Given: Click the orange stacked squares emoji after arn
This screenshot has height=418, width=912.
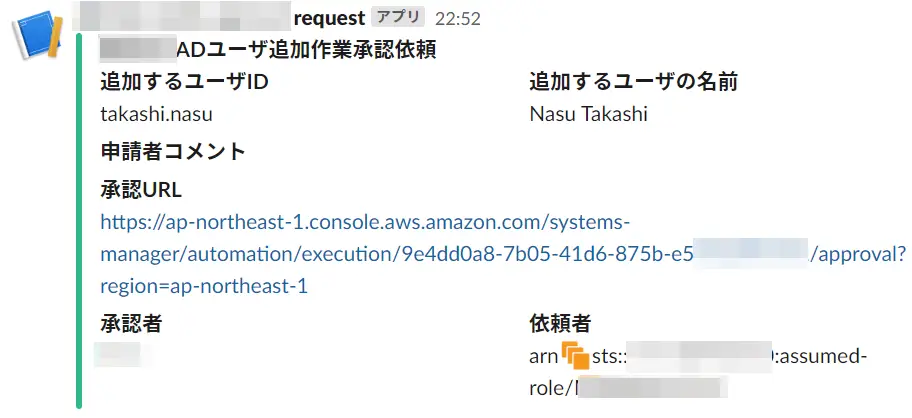Looking at the screenshot, I should 576,355.
